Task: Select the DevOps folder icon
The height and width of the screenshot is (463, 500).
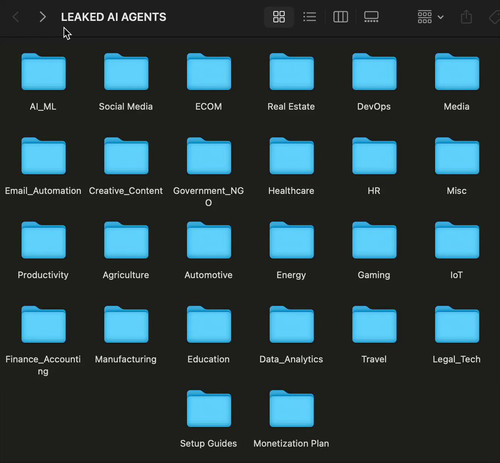Action: [x=374, y=72]
